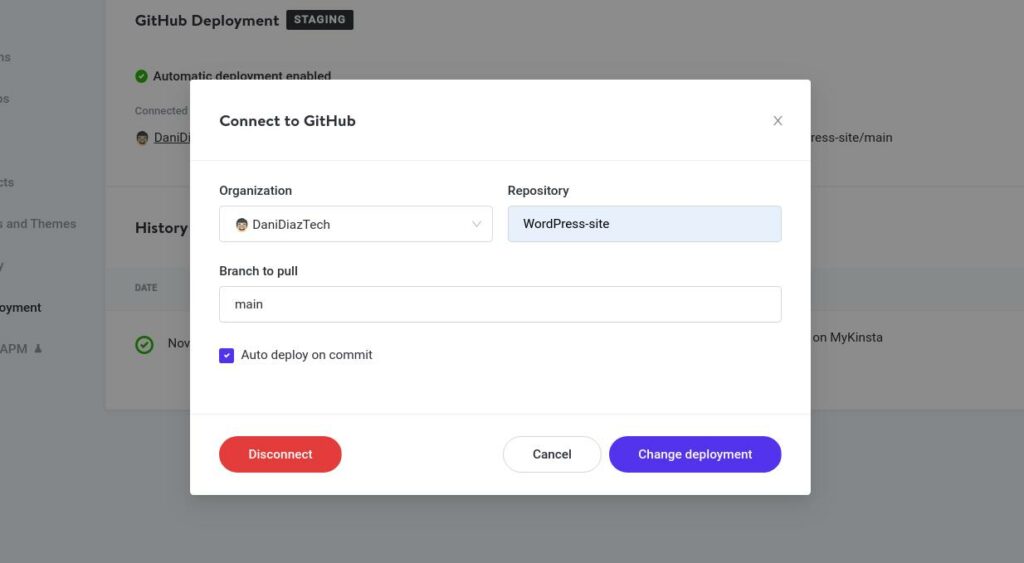1024x563 pixels.
Task: Click the Cancel button
Action: 552,454
